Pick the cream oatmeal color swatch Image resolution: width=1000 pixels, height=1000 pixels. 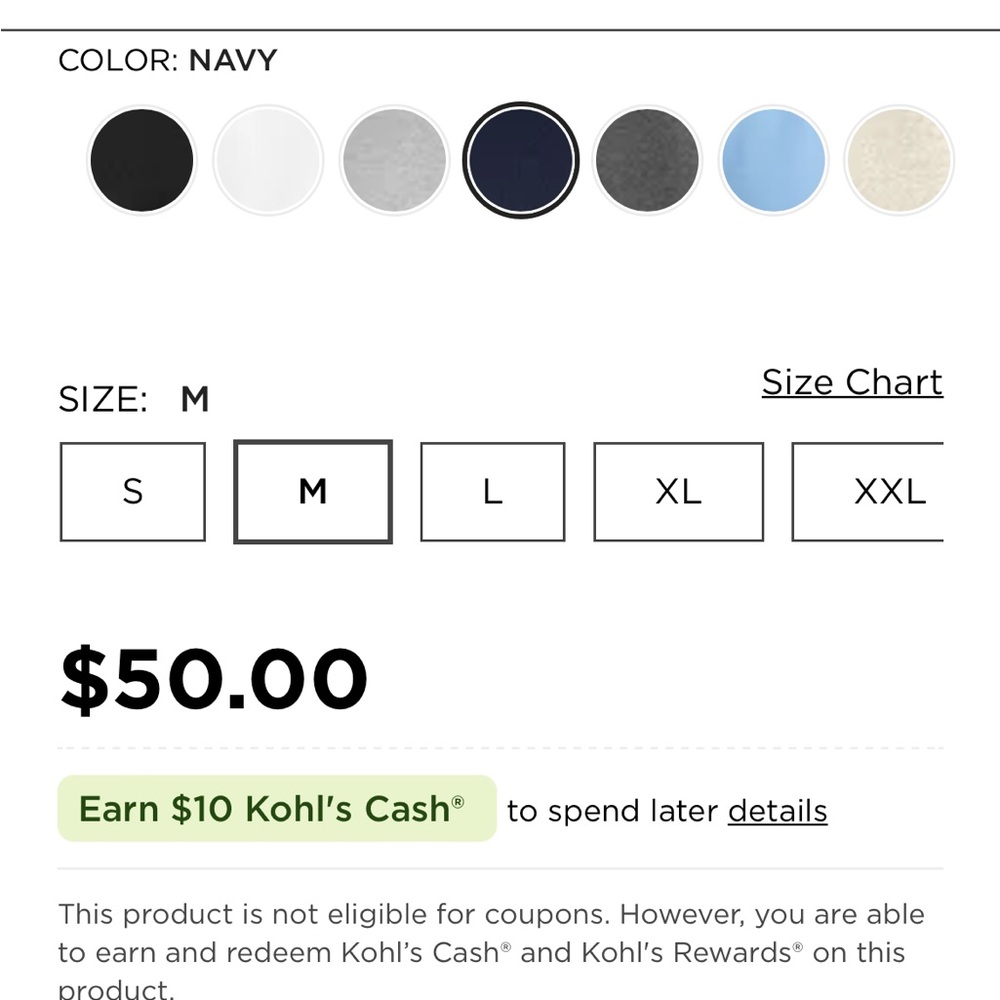click(x=899, y=160)
